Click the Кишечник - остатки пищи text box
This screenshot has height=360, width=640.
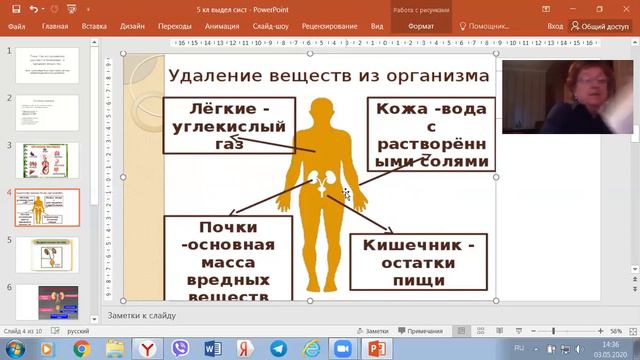click(419, 262)
